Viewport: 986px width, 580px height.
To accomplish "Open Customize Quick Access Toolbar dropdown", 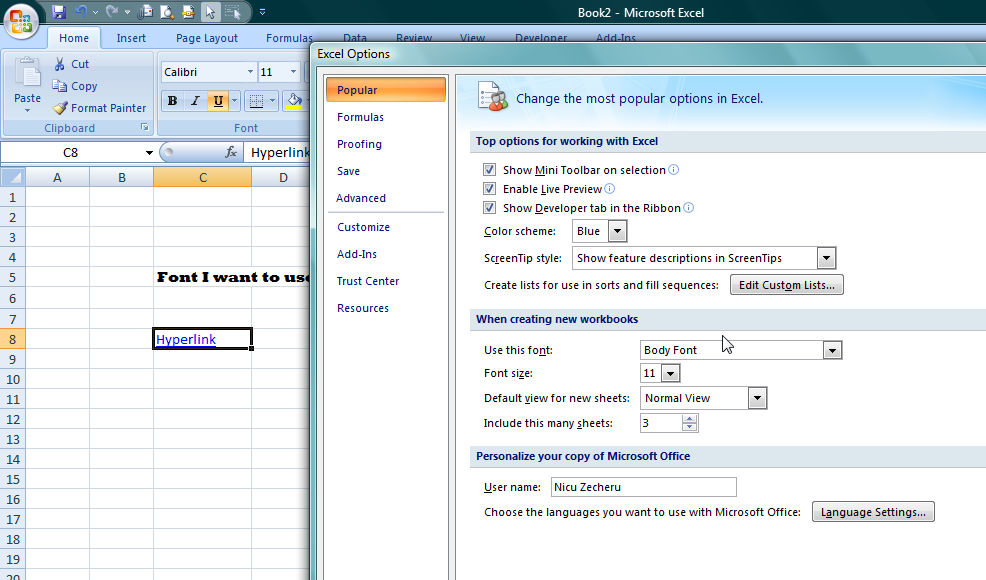I will point(262,12).
